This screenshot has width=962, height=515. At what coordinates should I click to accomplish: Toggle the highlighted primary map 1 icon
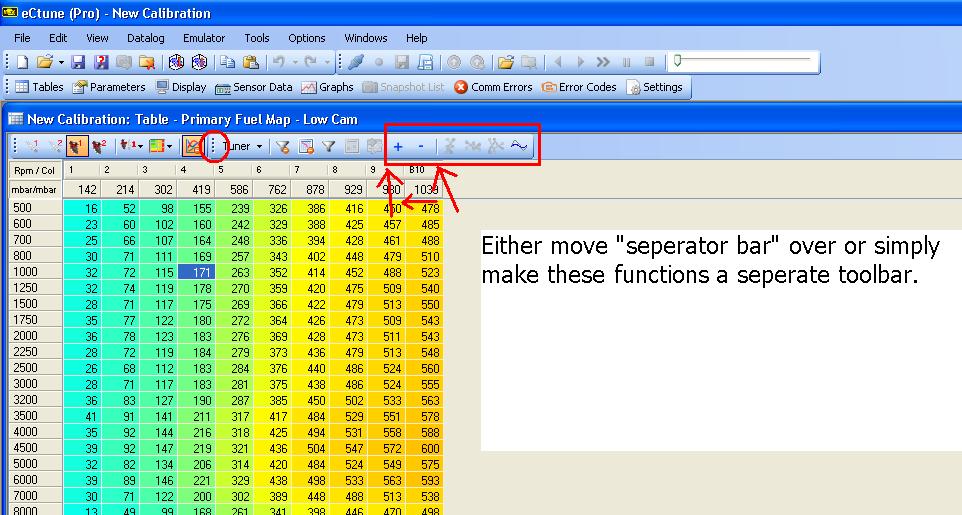(77, 146)
